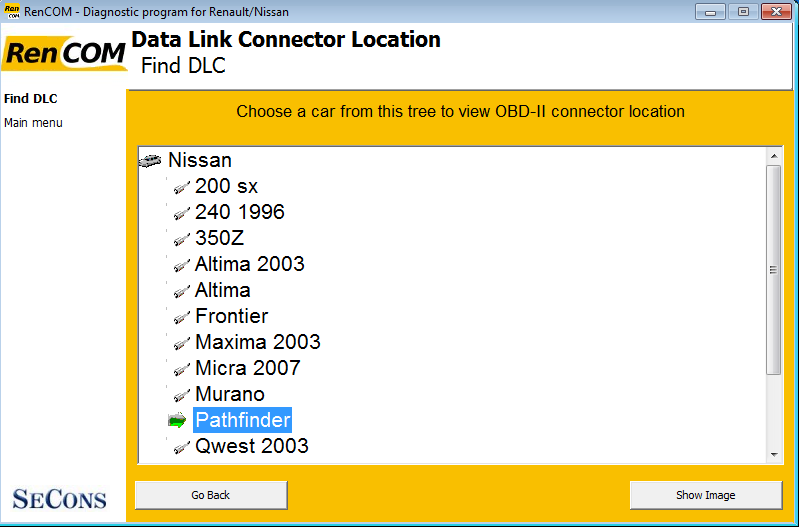Click the vertical scrollbar thumb in tree

click(x=774, y=270)
